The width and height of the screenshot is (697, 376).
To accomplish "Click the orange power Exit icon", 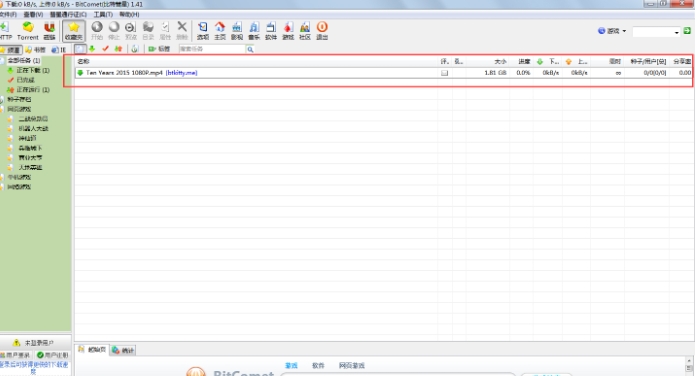I will pyautogui.click(x=322, y=31).
